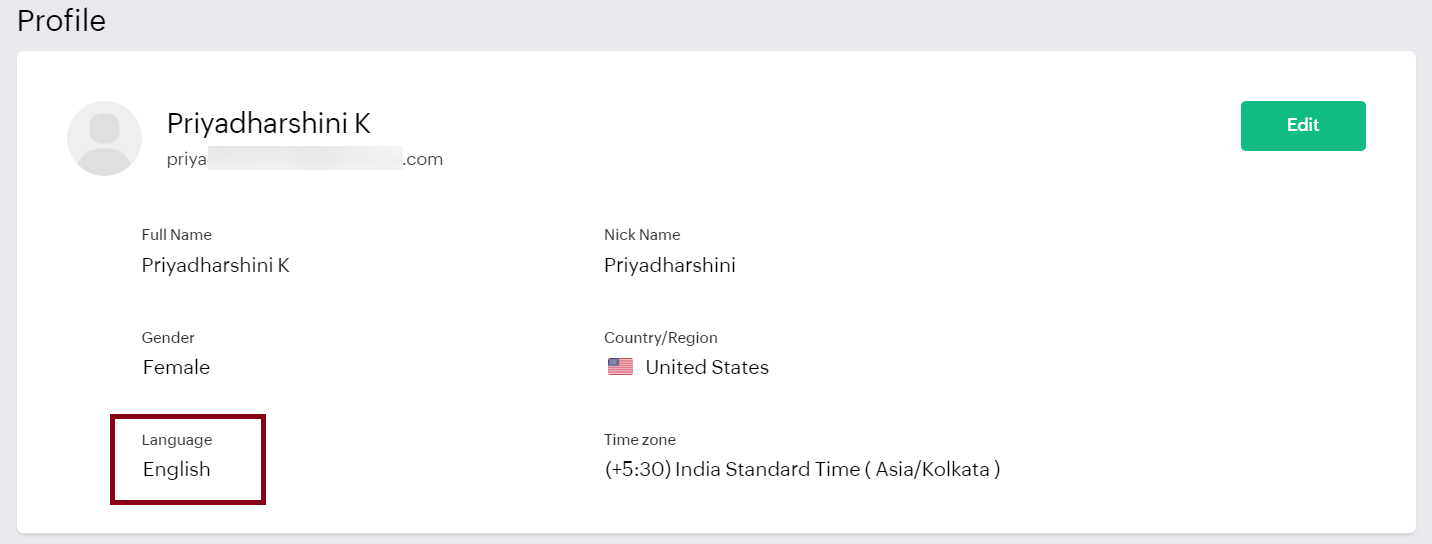Click the Nick Name field label
The width and height of the screenshot is (1432, 544).
click(641, 235)
